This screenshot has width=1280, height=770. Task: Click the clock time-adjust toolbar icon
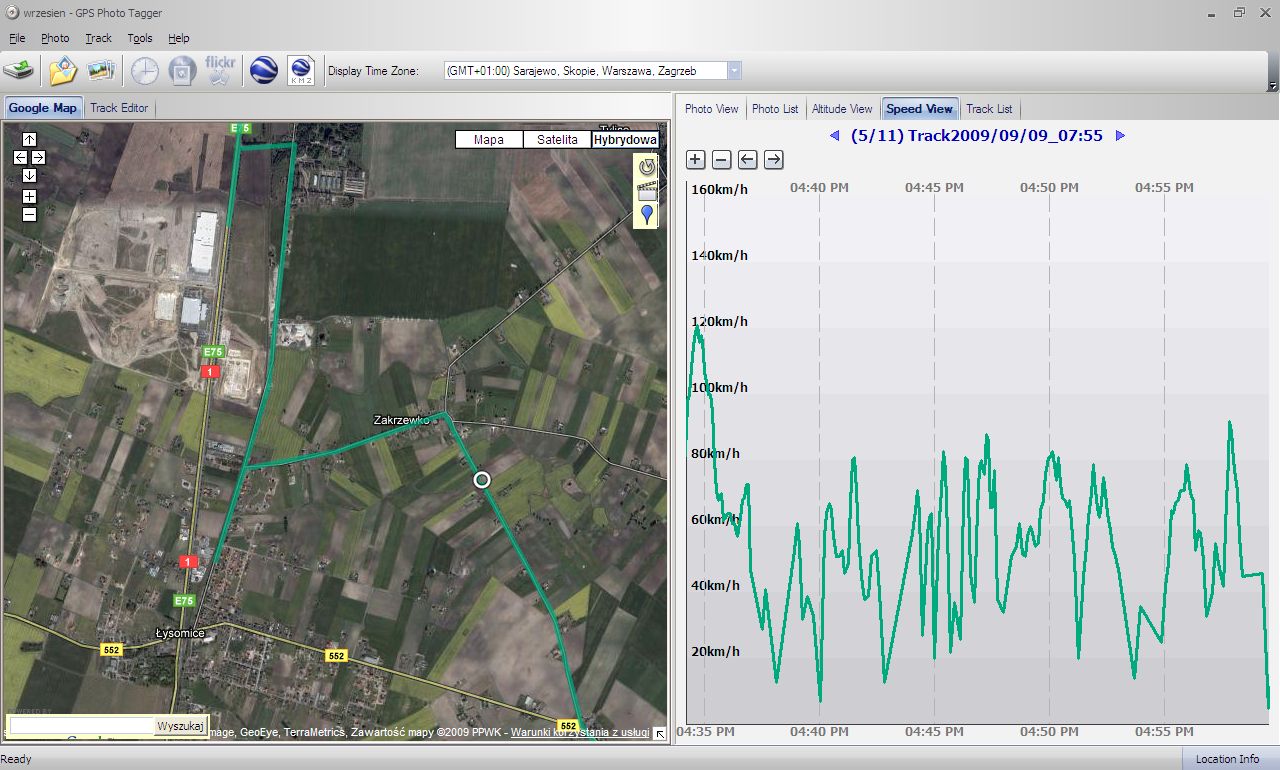coord(145,71)
